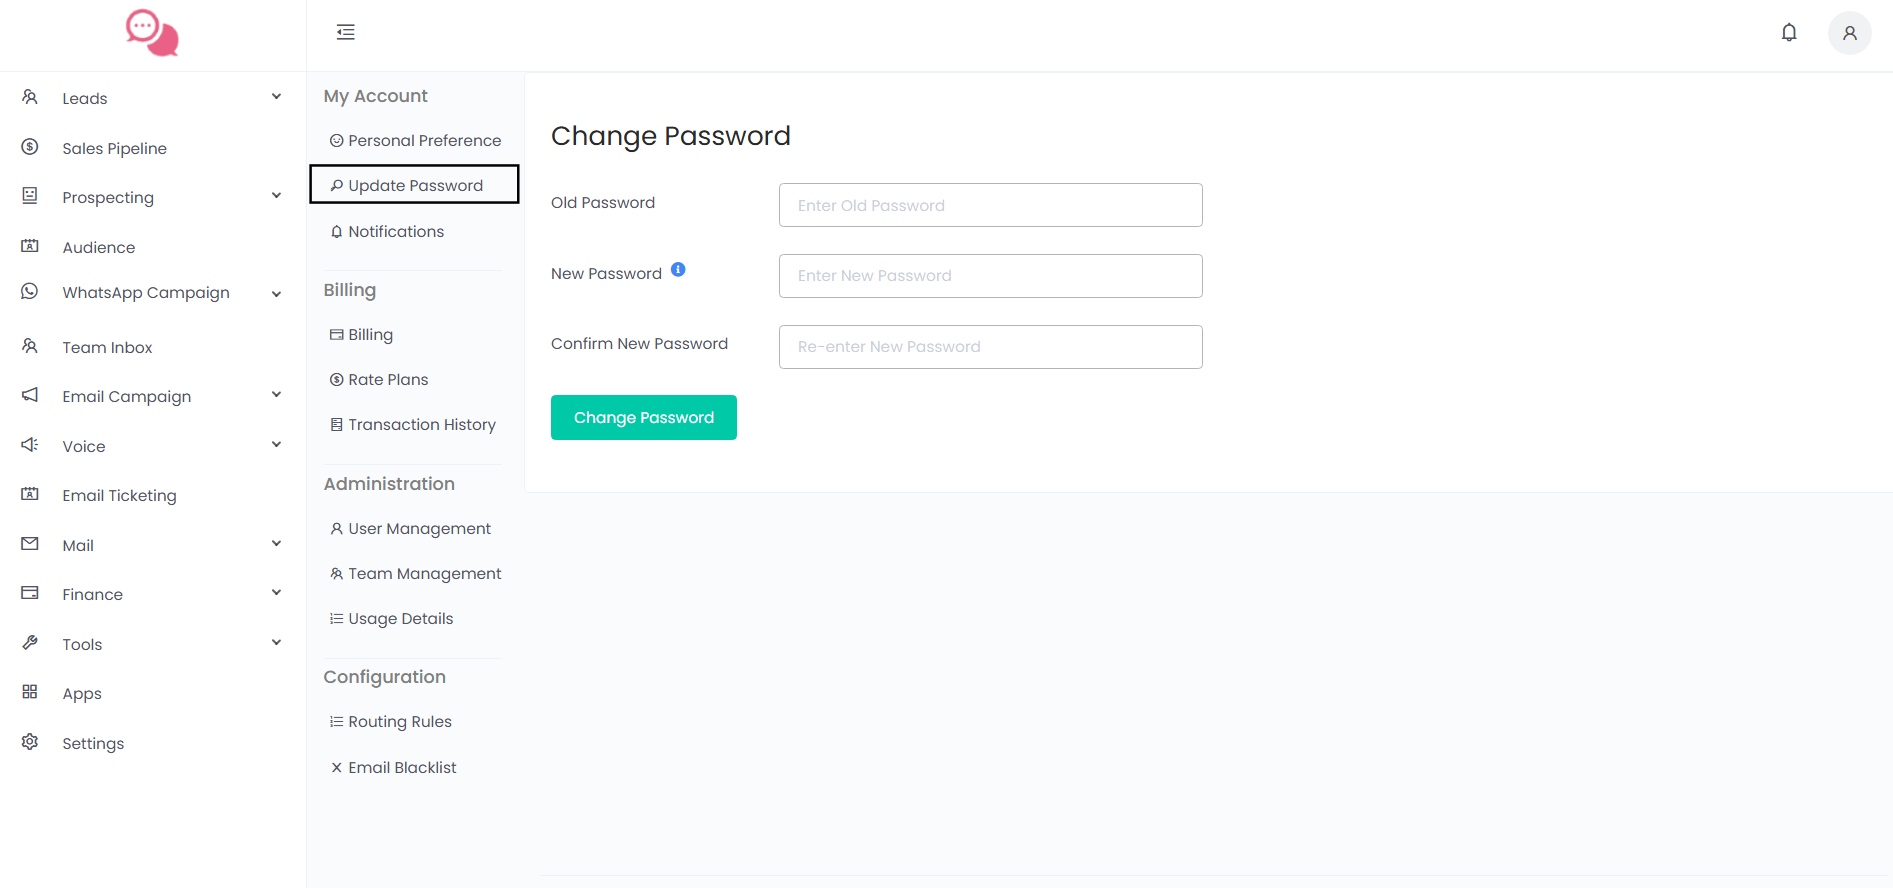
Task: Click the Enter Old Password field
Action: (x=989, y=204)
